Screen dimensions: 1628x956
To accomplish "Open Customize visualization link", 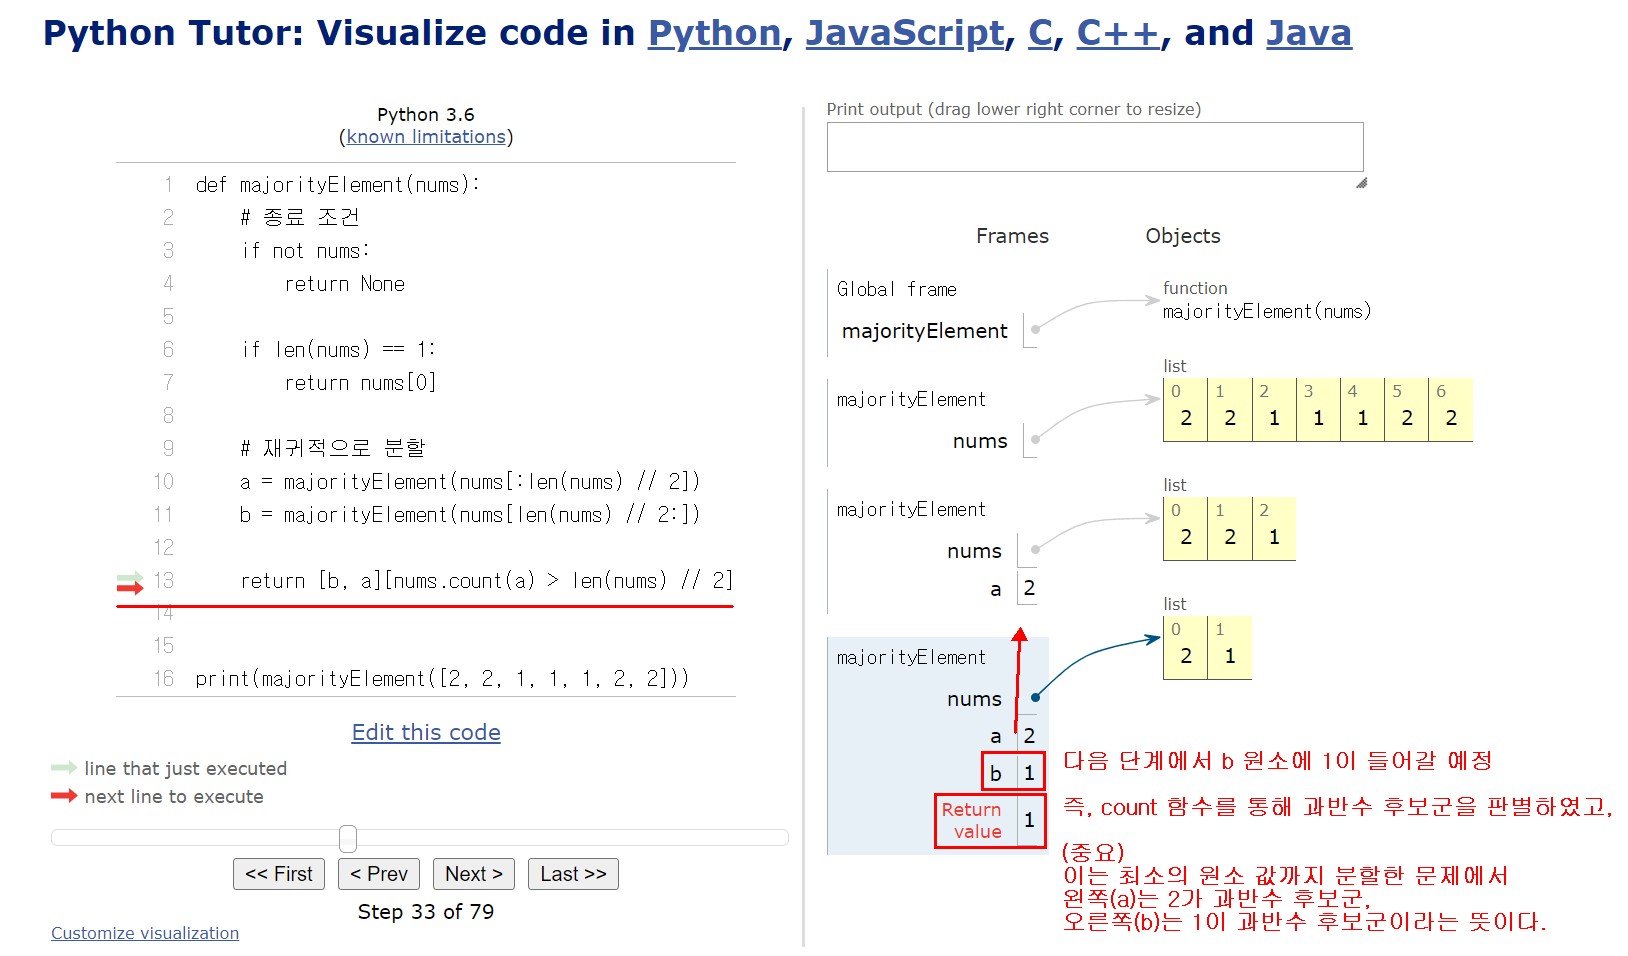I will tap(145, 933).
